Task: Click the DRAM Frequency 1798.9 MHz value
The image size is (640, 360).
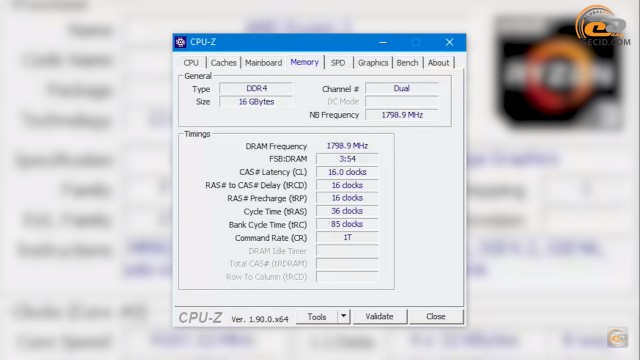Action: click(x=347, y=146)
